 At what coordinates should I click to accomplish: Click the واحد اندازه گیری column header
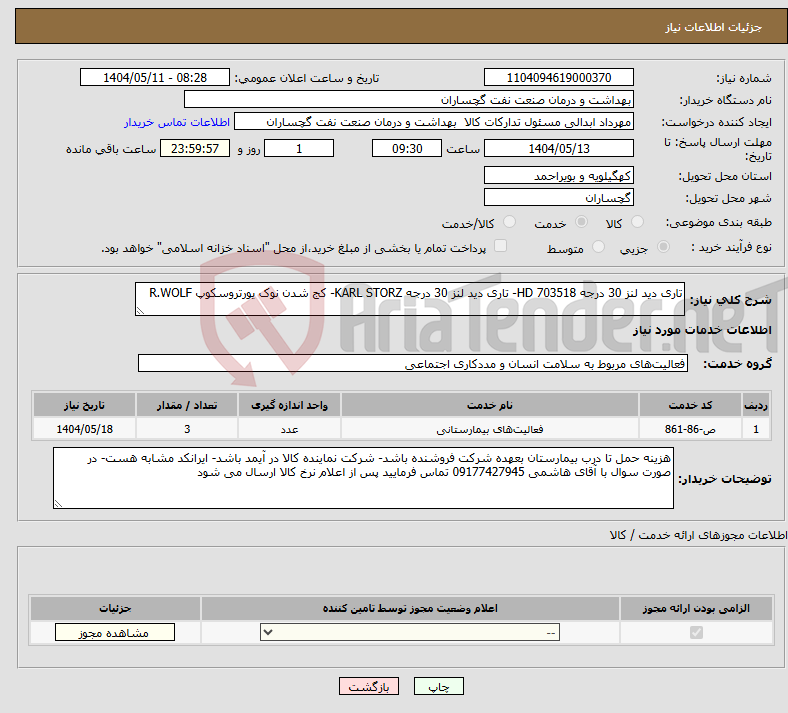pyautogui.click(x=289, y=405)
